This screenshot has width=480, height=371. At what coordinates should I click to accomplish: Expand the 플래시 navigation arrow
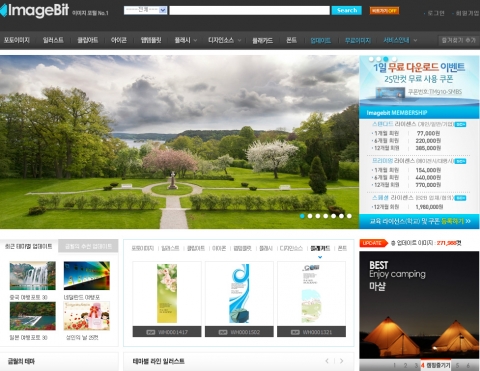coord(195,41)
